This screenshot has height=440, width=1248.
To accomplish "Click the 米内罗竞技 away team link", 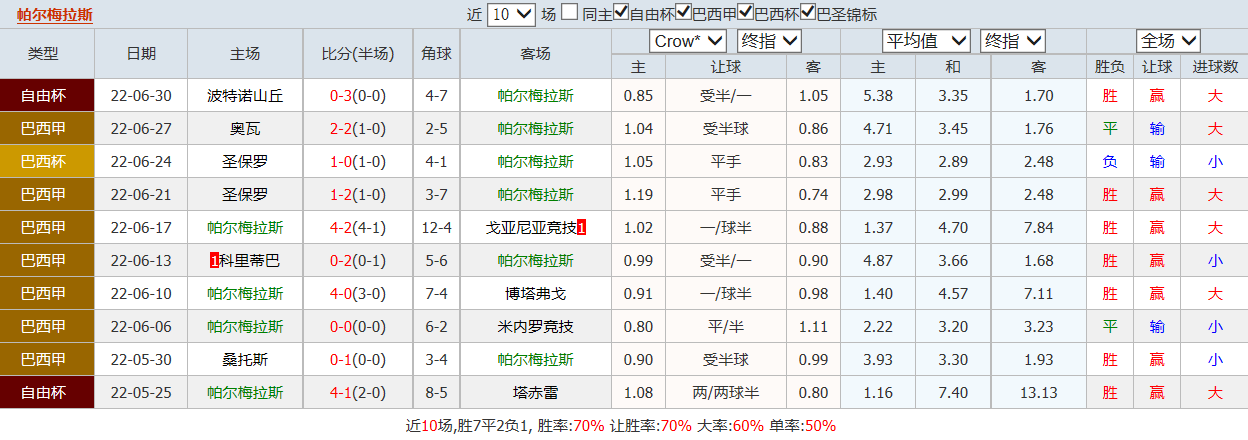I will click(x=535, y=327).
